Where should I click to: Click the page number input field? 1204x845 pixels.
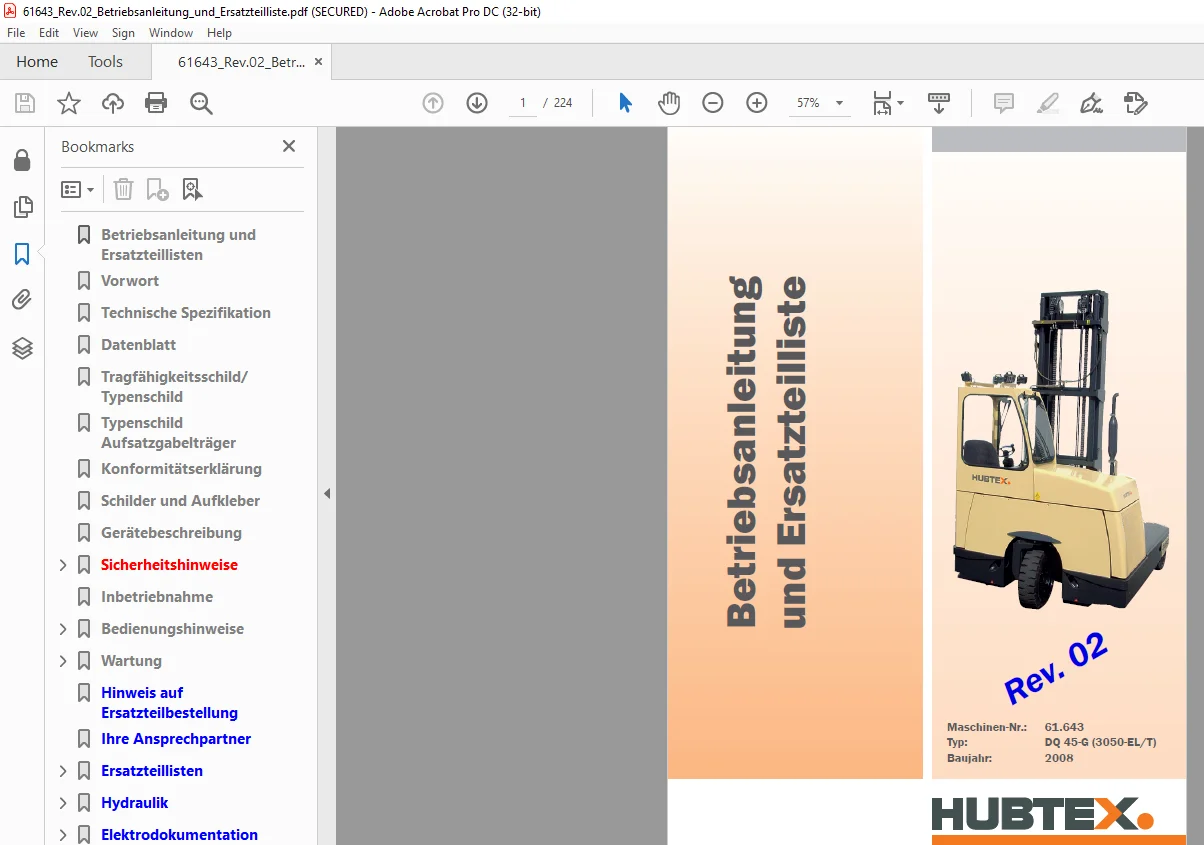tap(522, 103)
